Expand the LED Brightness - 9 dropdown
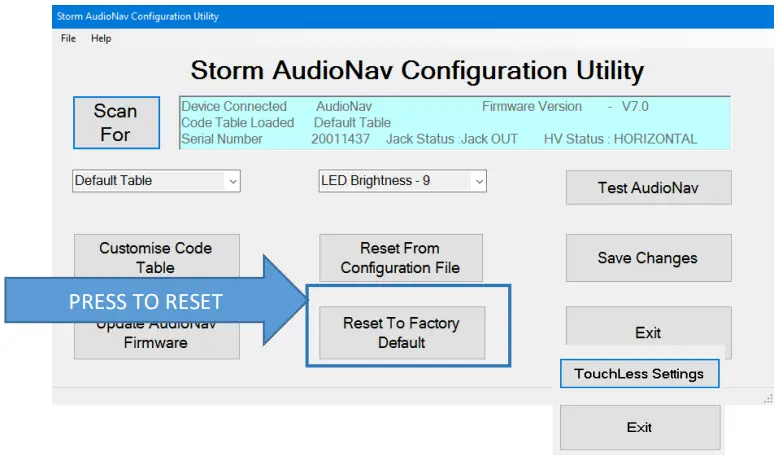782x466 pixels. [x=402, y=181]
